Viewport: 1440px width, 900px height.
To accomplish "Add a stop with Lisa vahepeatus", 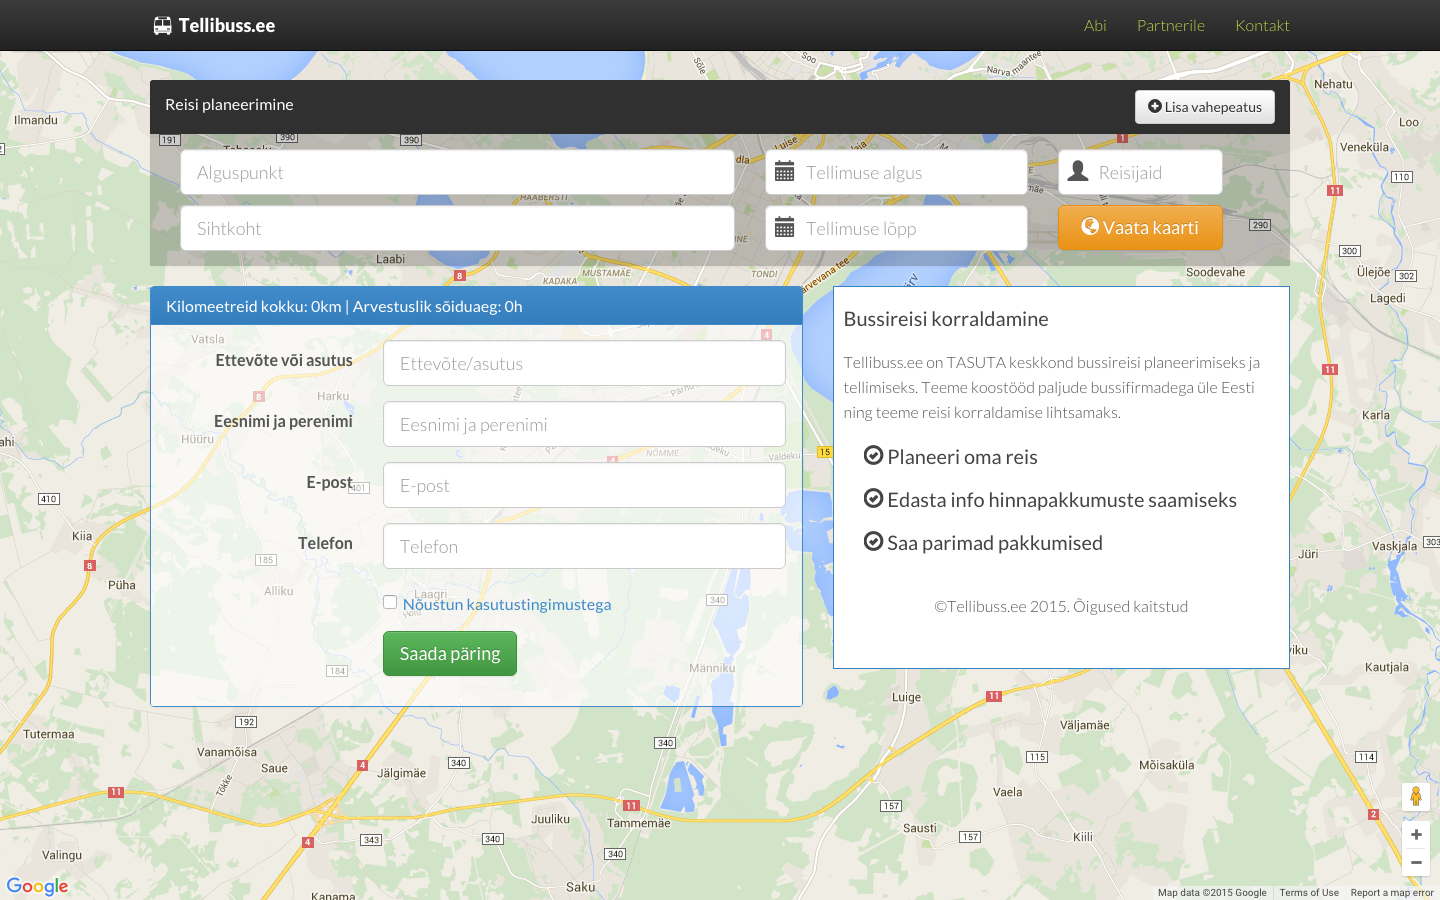I will click(x=1205, y=107).
